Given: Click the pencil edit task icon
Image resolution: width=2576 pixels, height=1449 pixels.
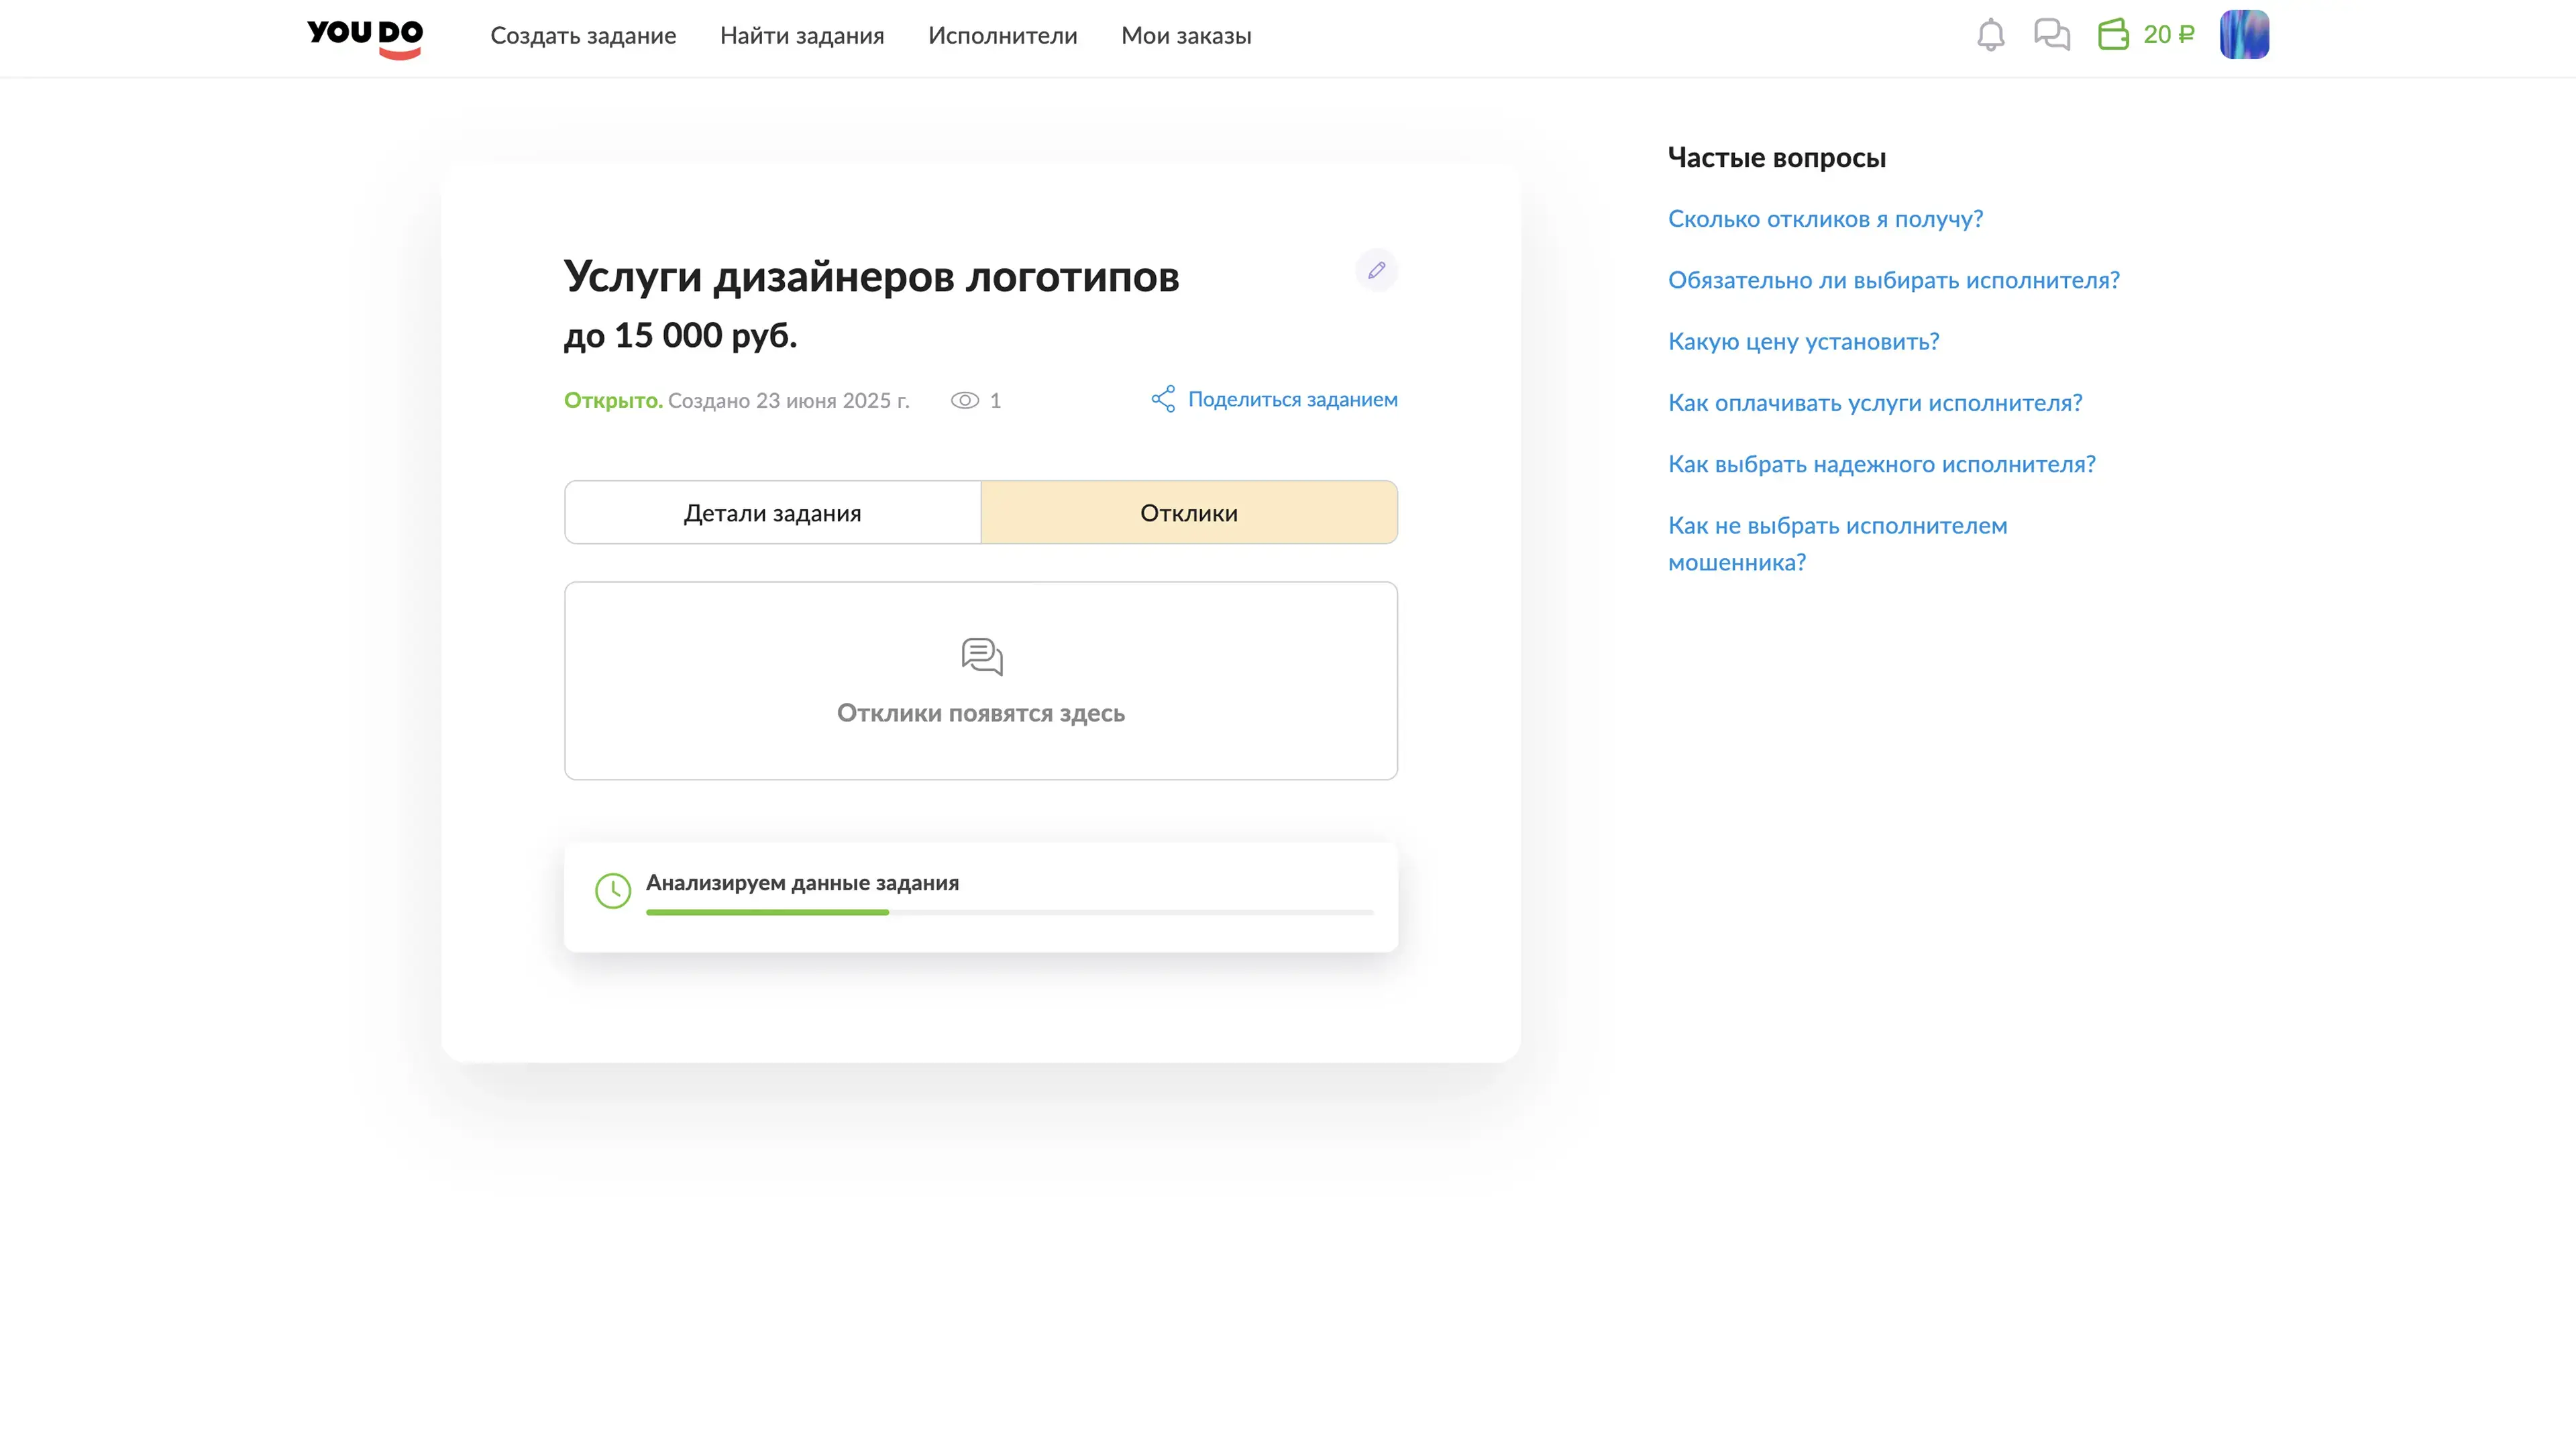Looking at the screenshot, I should click(x=1376, y=270).
